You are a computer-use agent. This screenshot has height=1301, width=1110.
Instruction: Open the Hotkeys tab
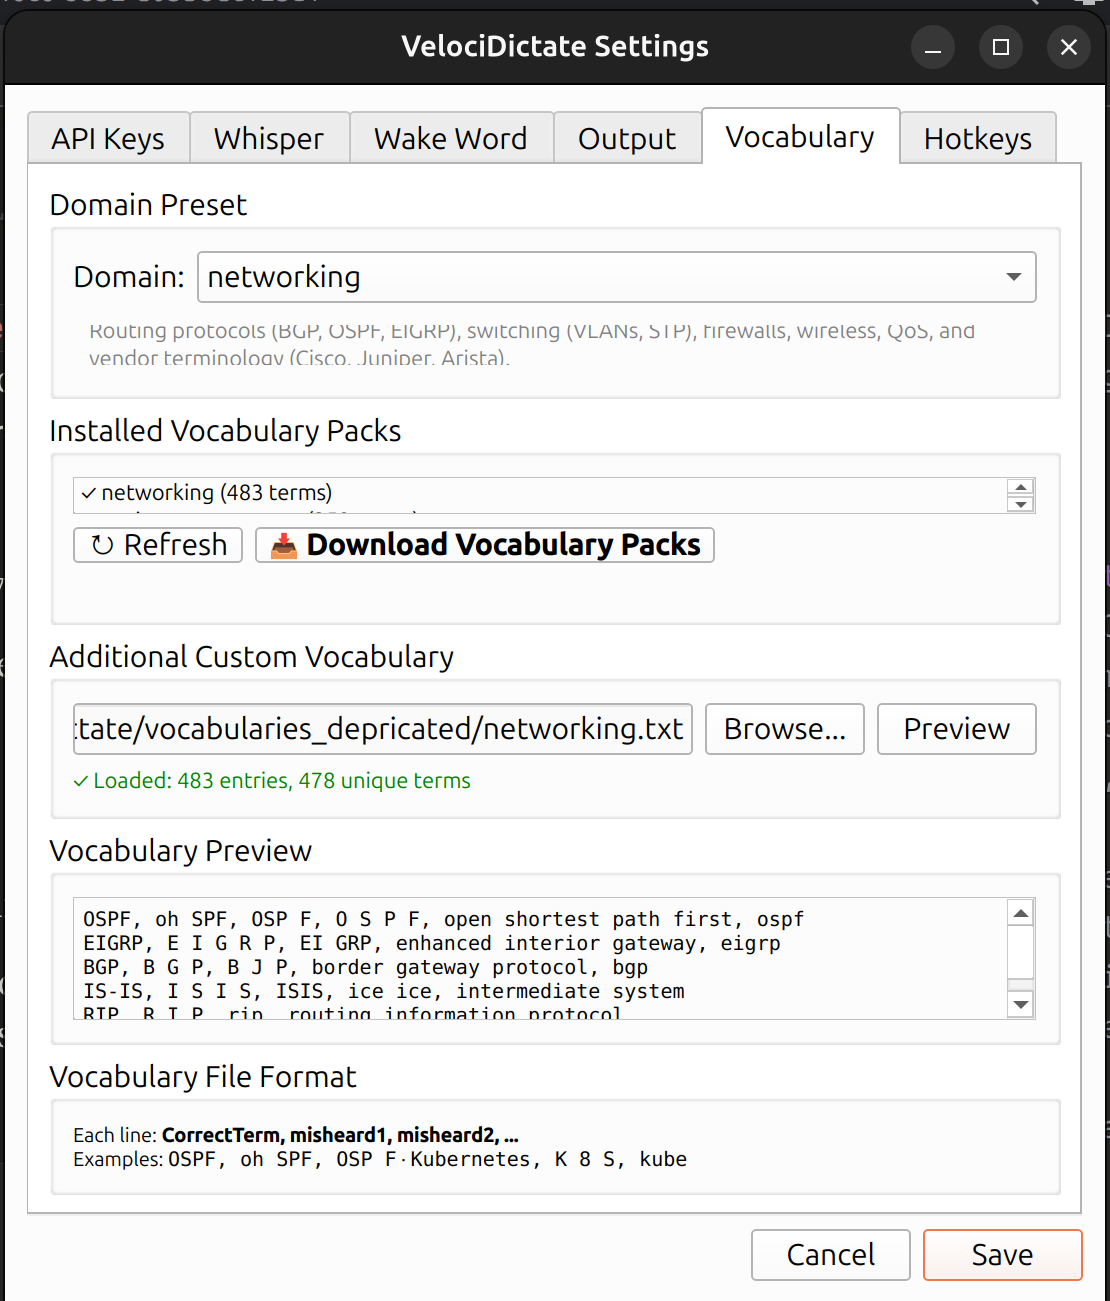pyautogui.click(x=977, y=138)
